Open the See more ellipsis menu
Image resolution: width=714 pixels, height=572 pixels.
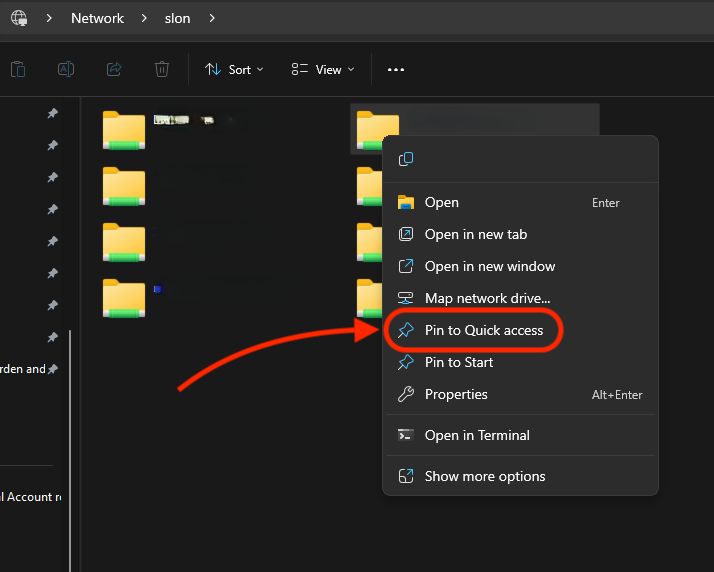[x=396, y=70]
